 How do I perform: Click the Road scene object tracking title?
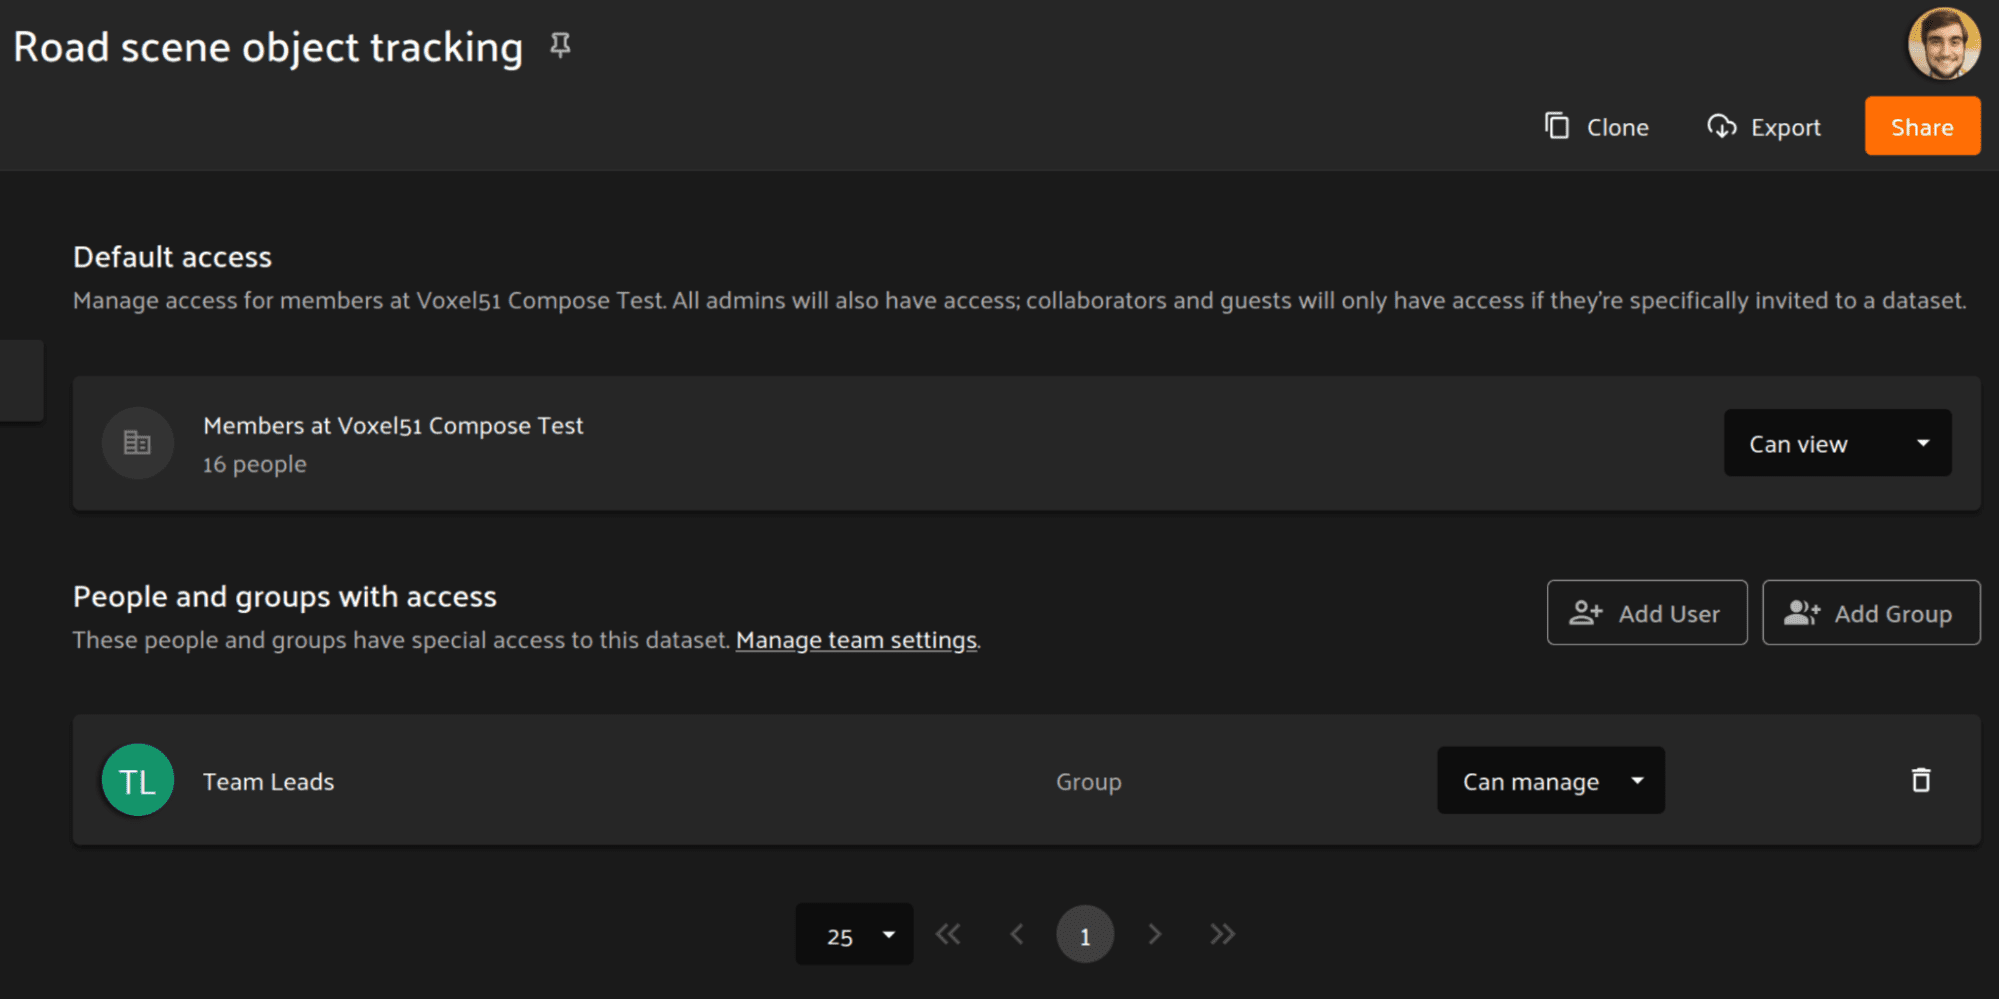point(268,47)
